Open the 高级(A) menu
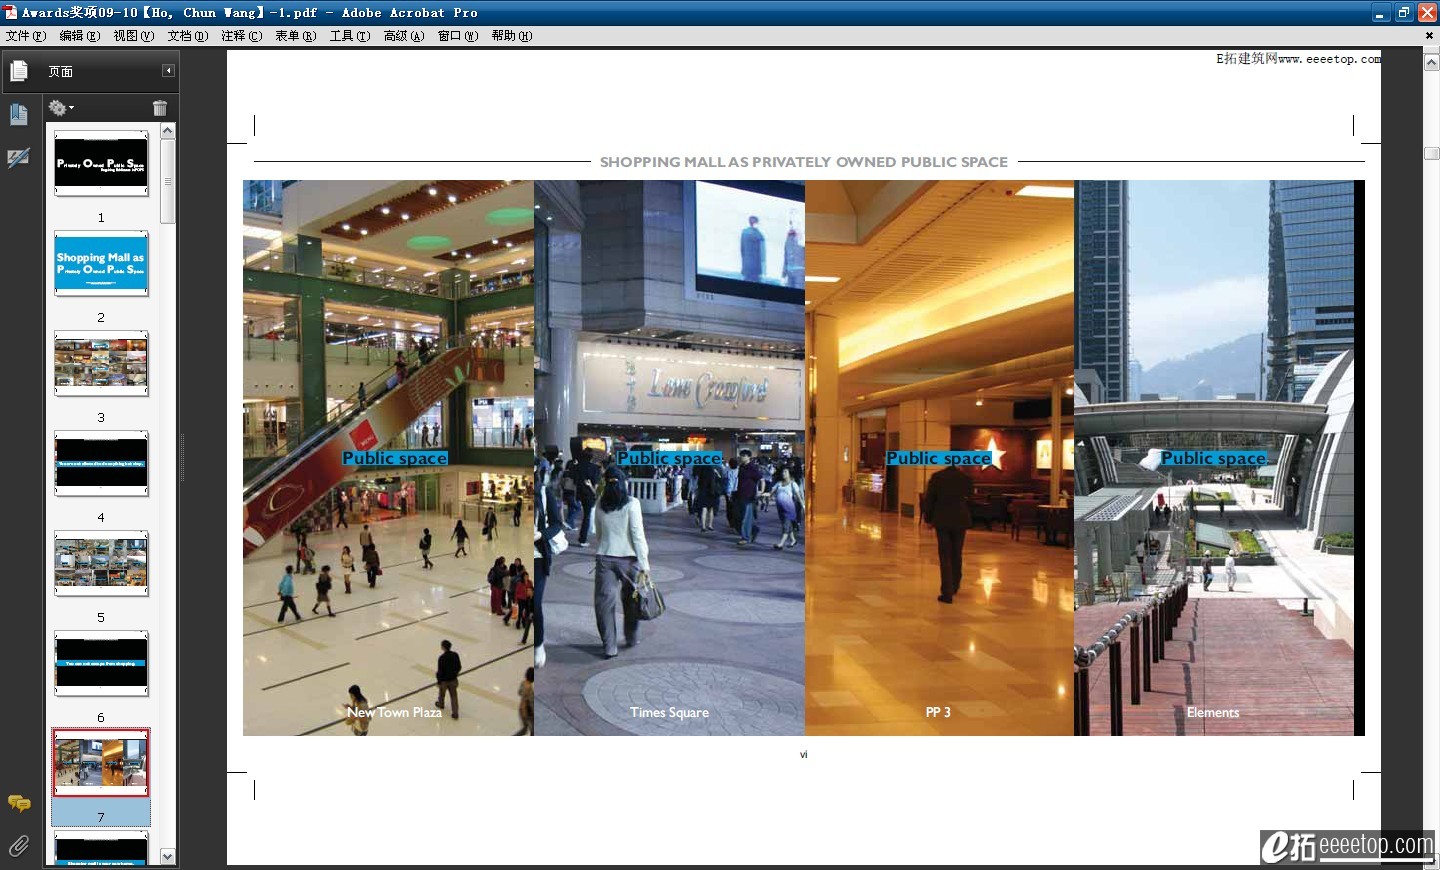1440x870 pixels. [x=404, y=36]
